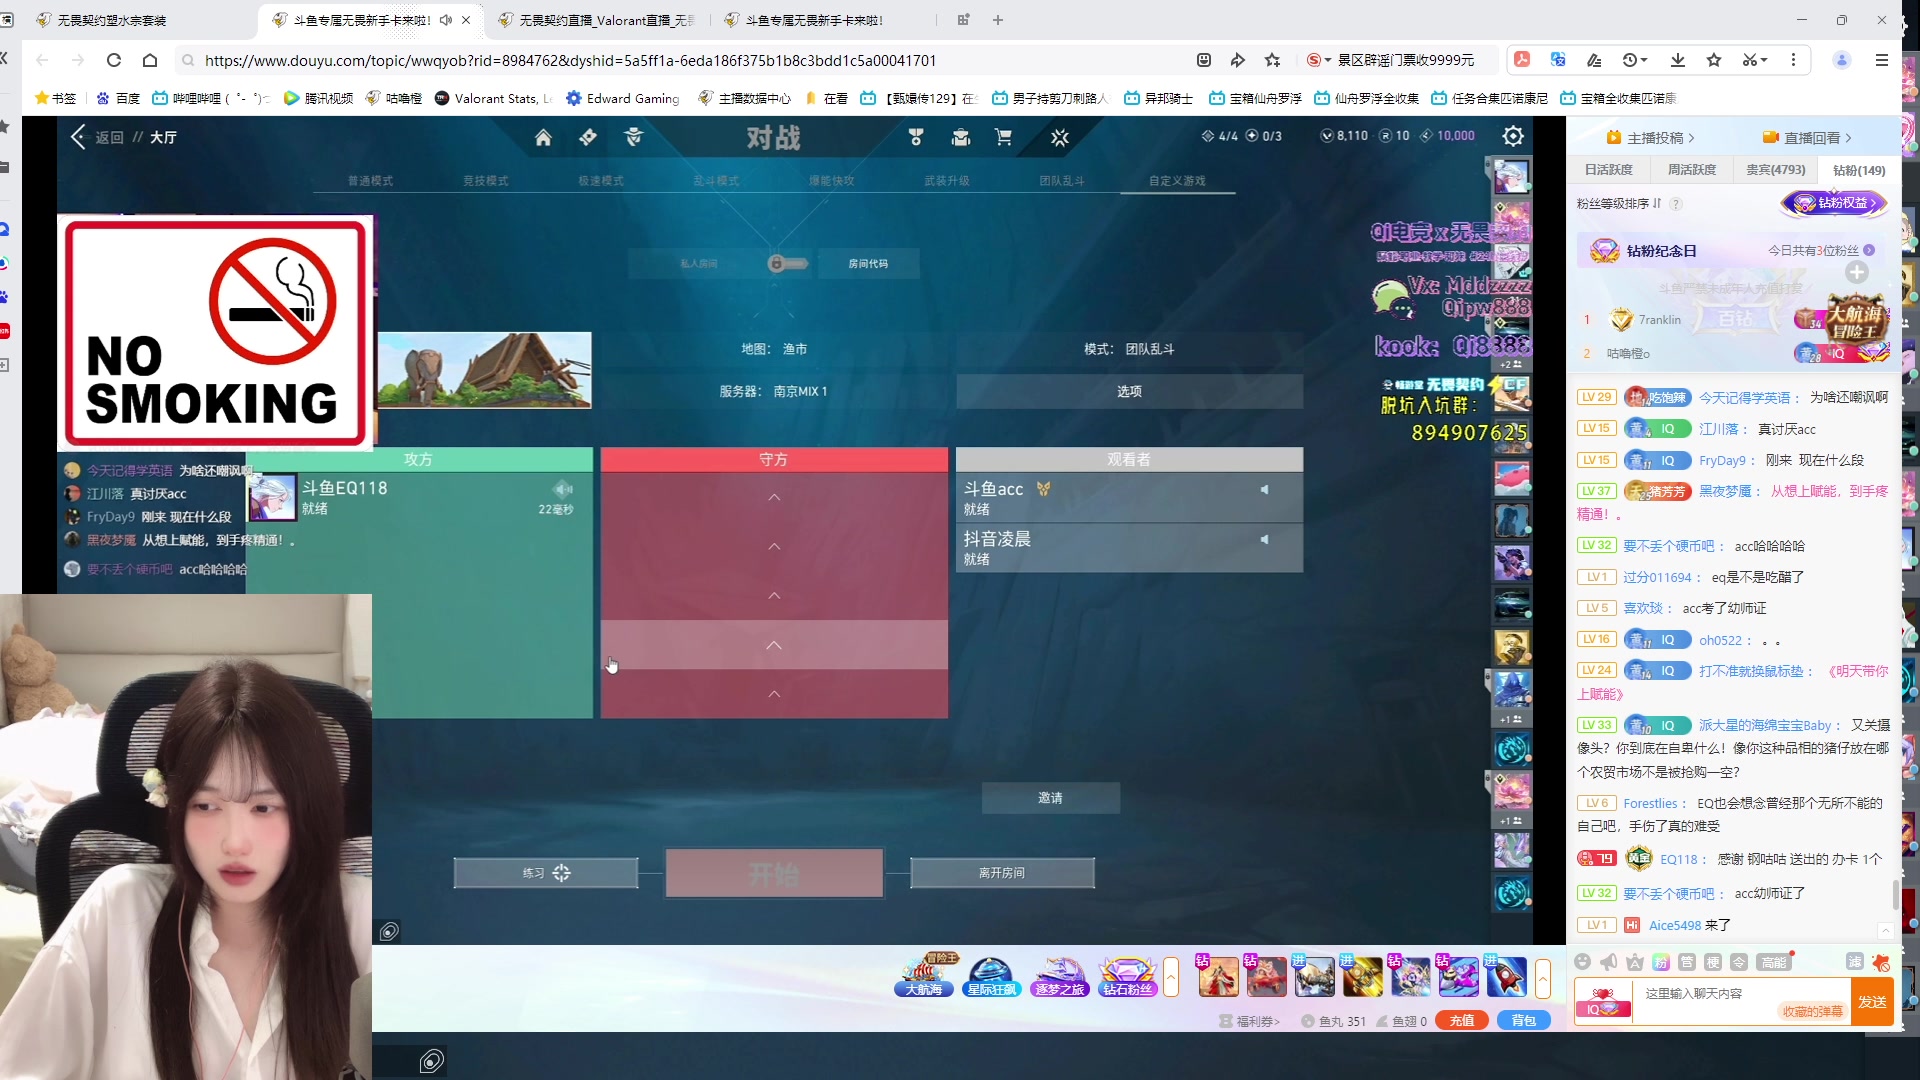The width and height of the screenshot is (1920, 1080).
Task: Toggle the 滤 chat filter button
Action: (x=1854, y=962)
